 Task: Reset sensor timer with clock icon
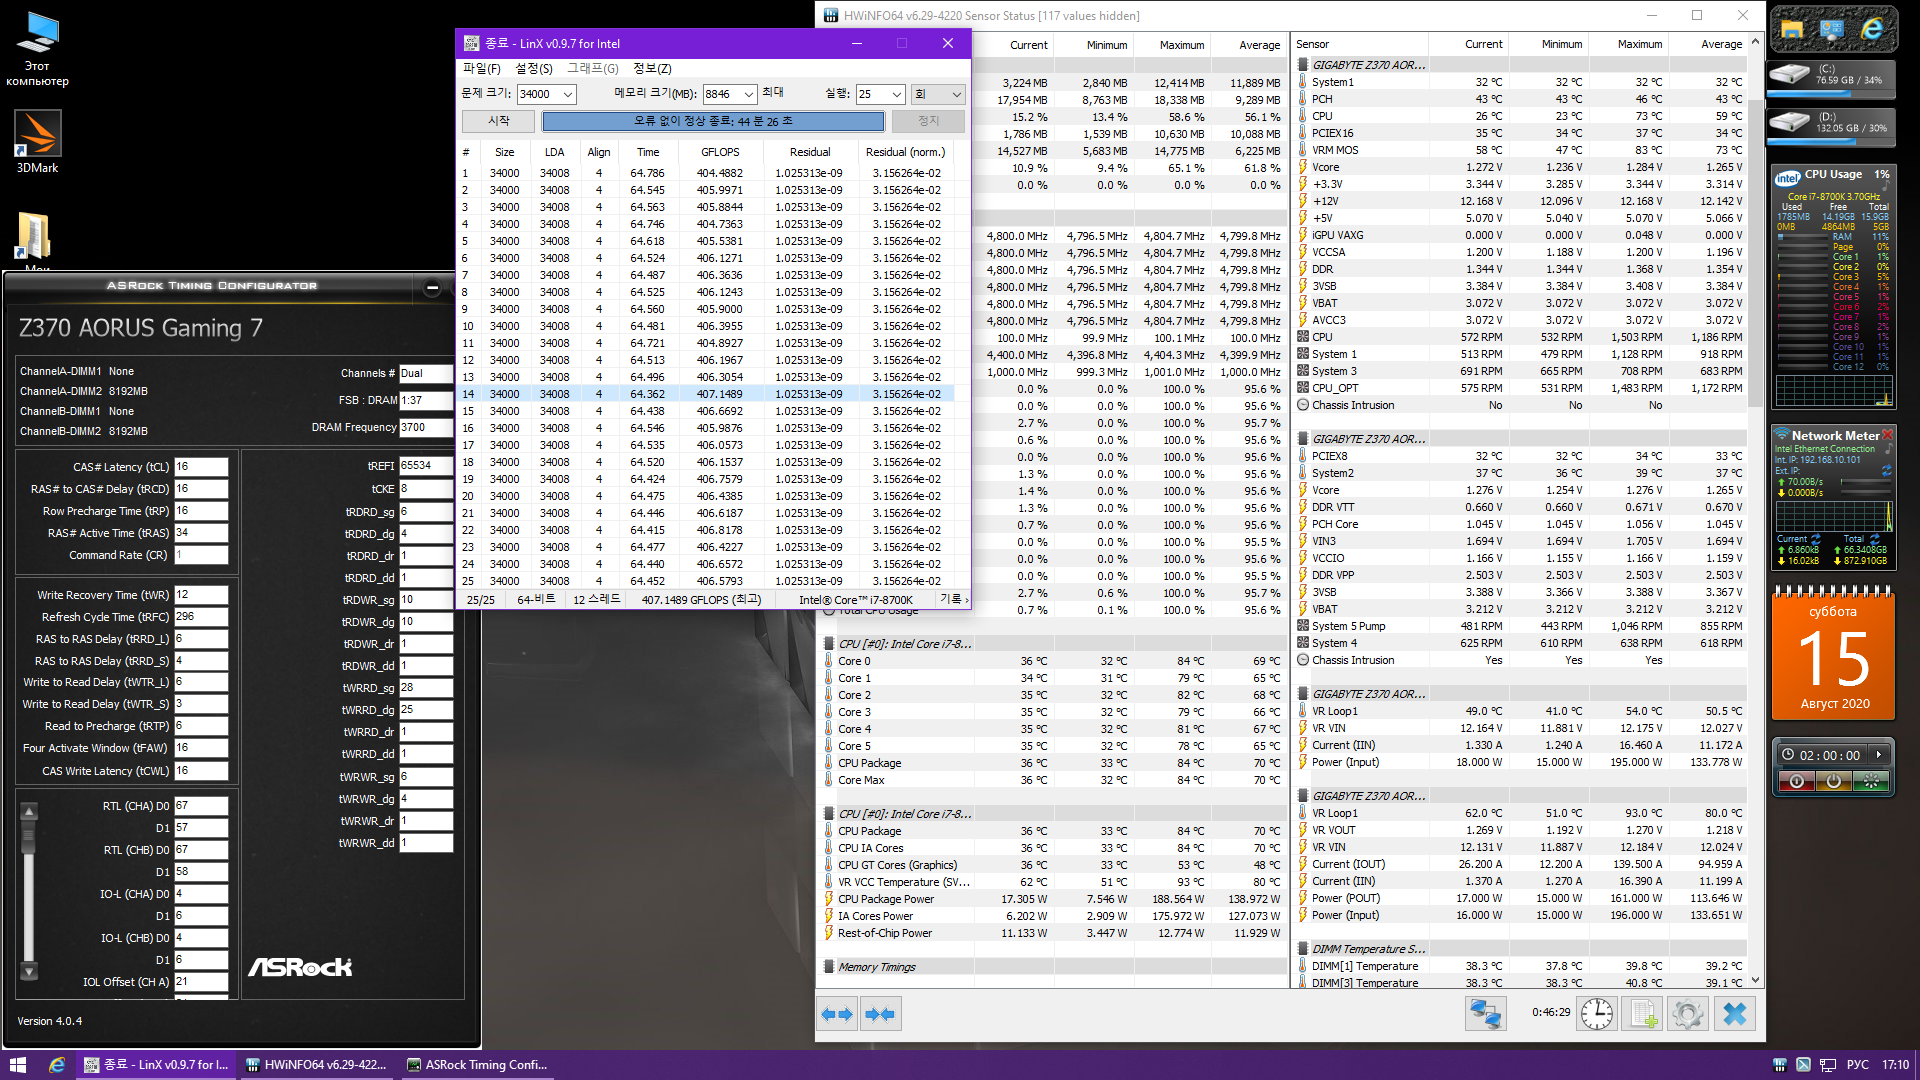pyautogui.click(x=1597, y=1014)
